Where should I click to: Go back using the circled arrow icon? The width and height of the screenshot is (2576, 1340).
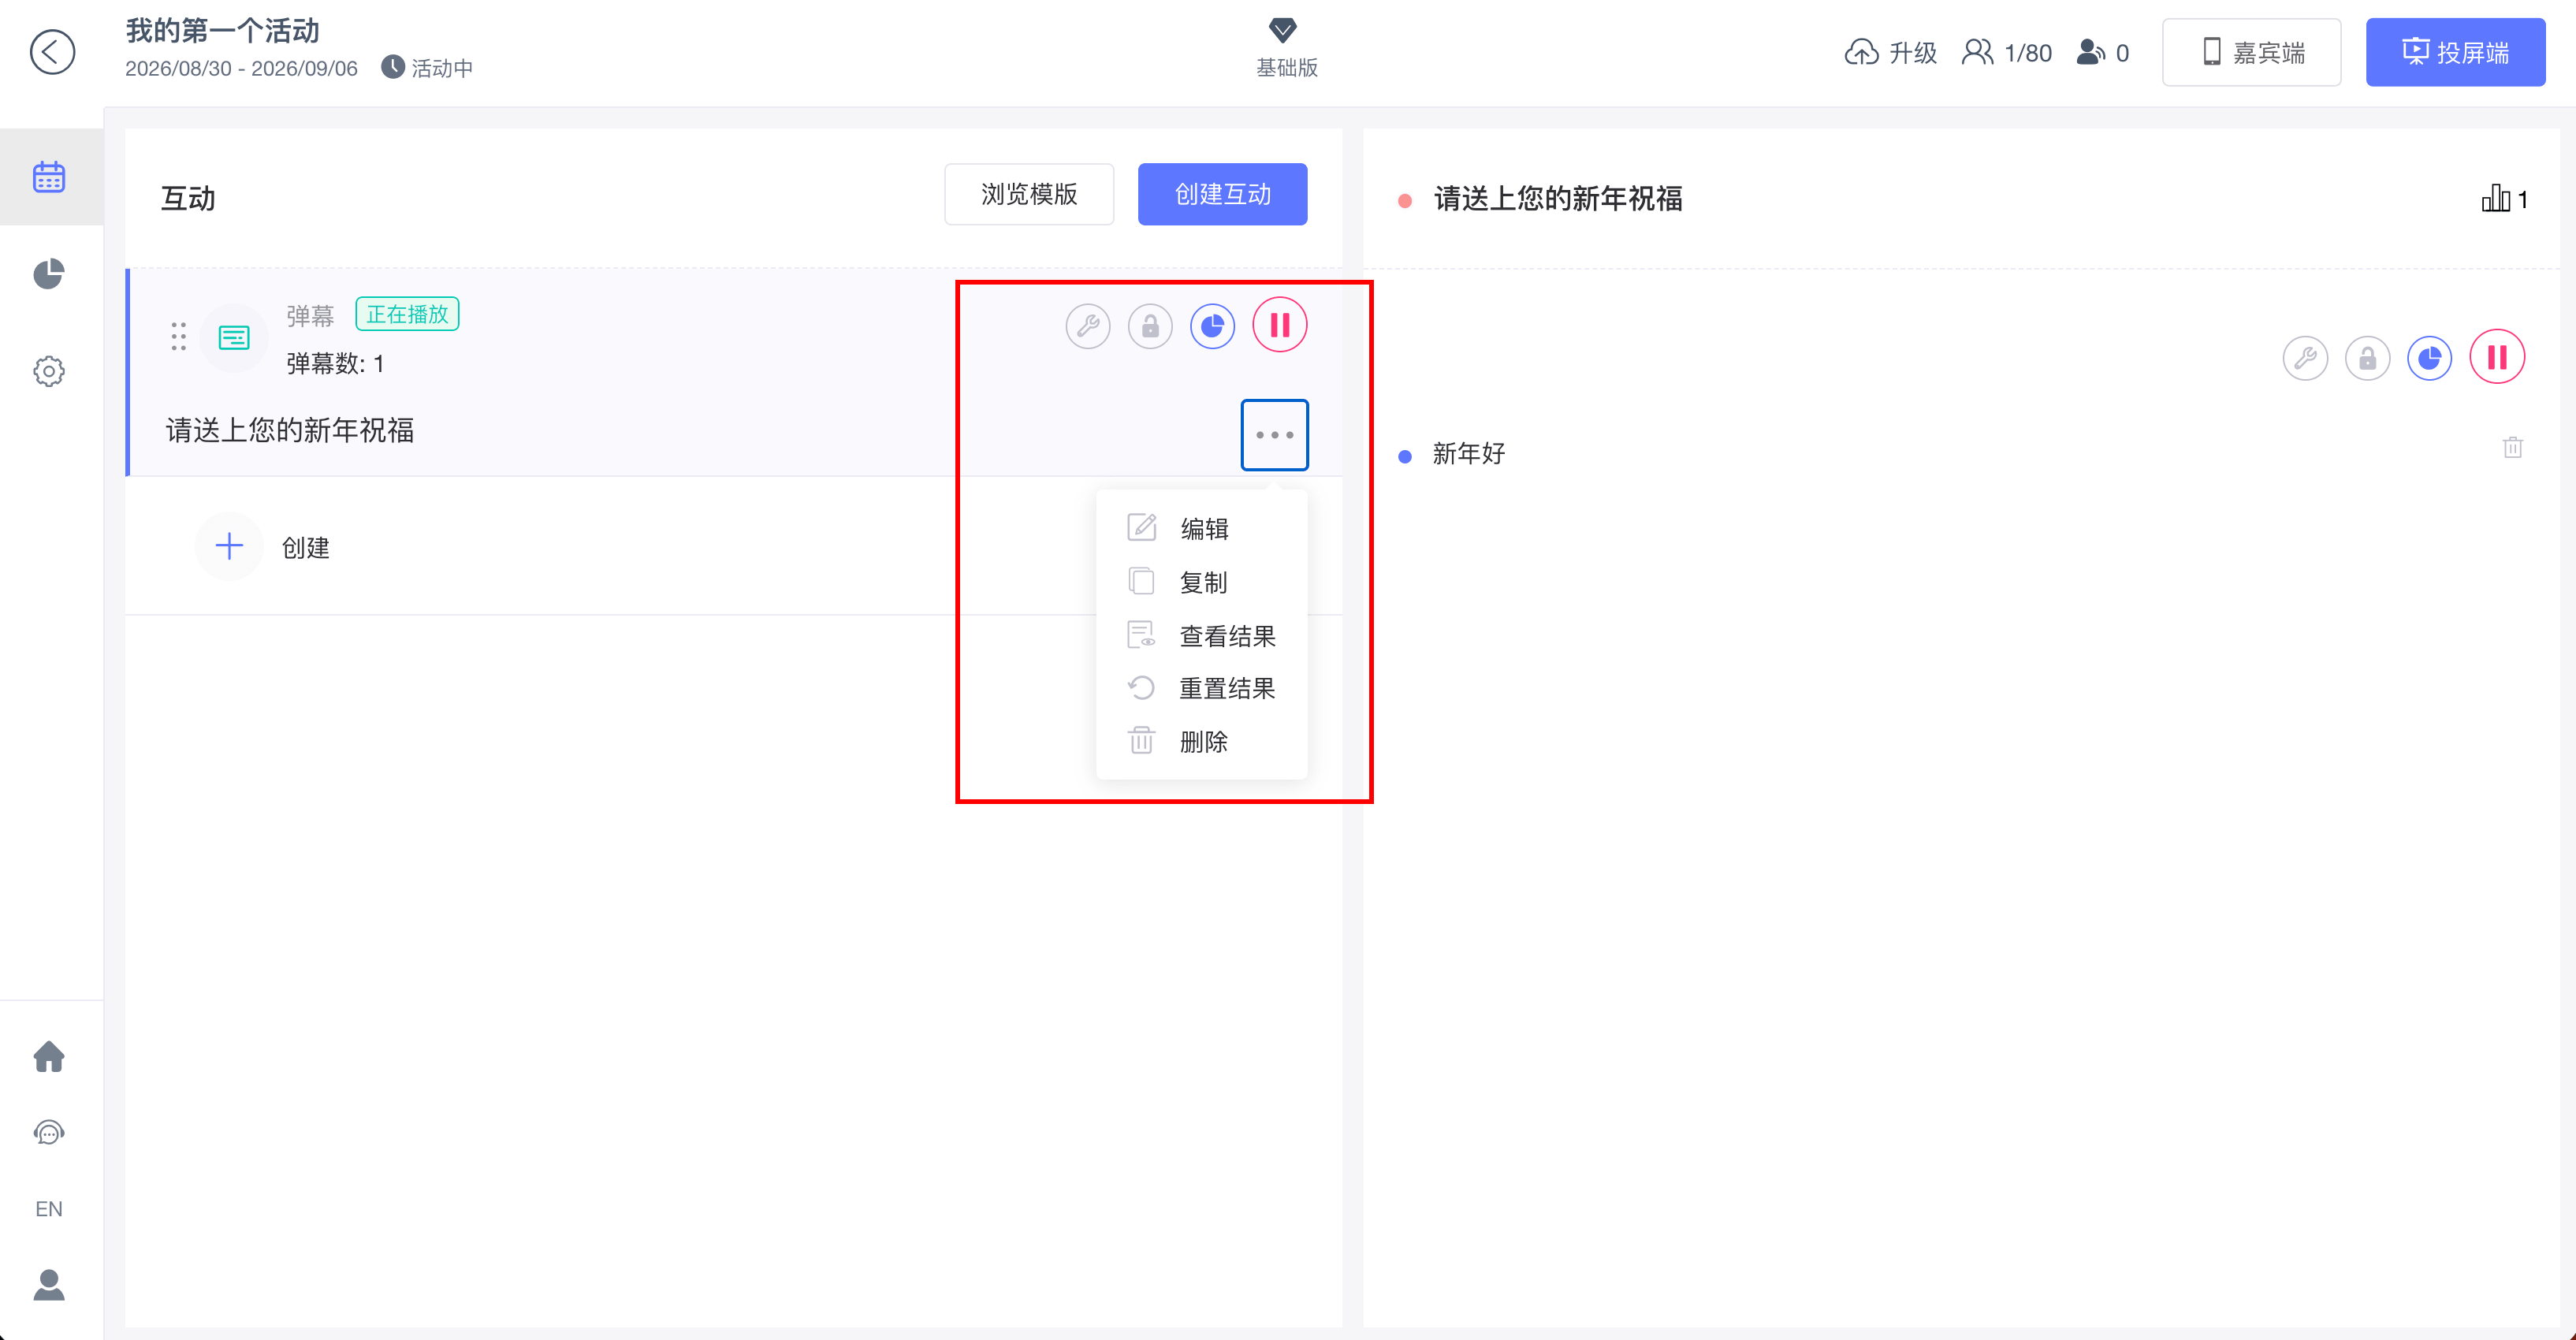coord(52,52)
